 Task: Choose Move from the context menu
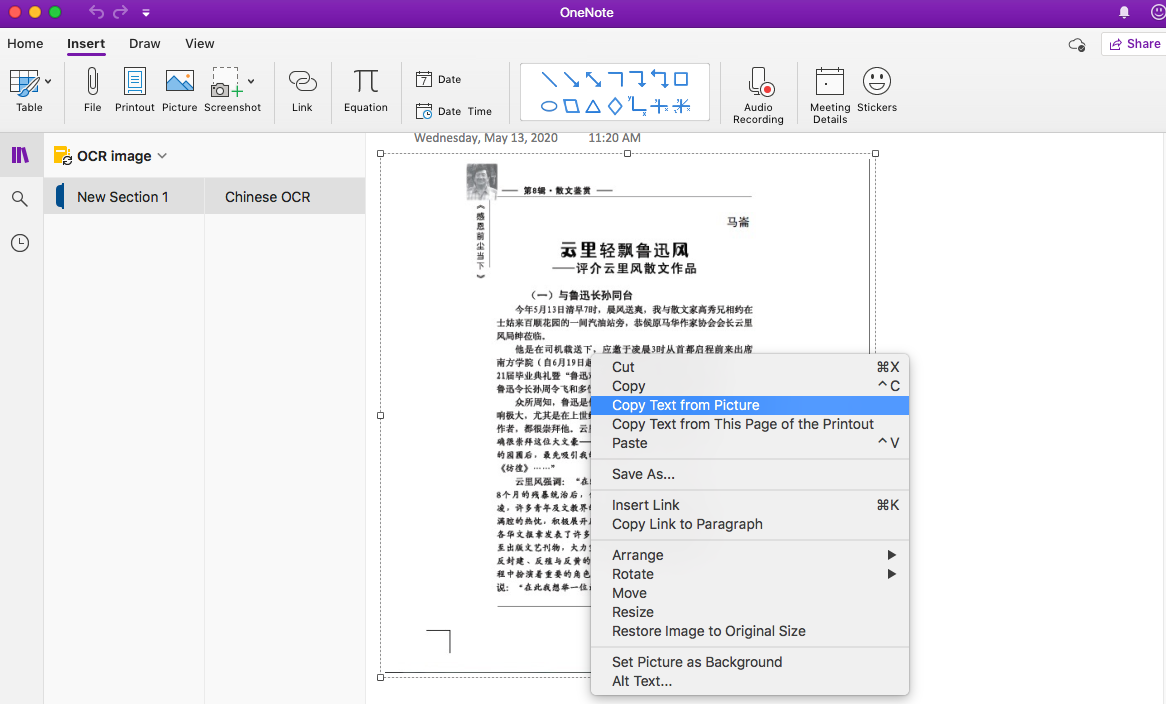750,593
